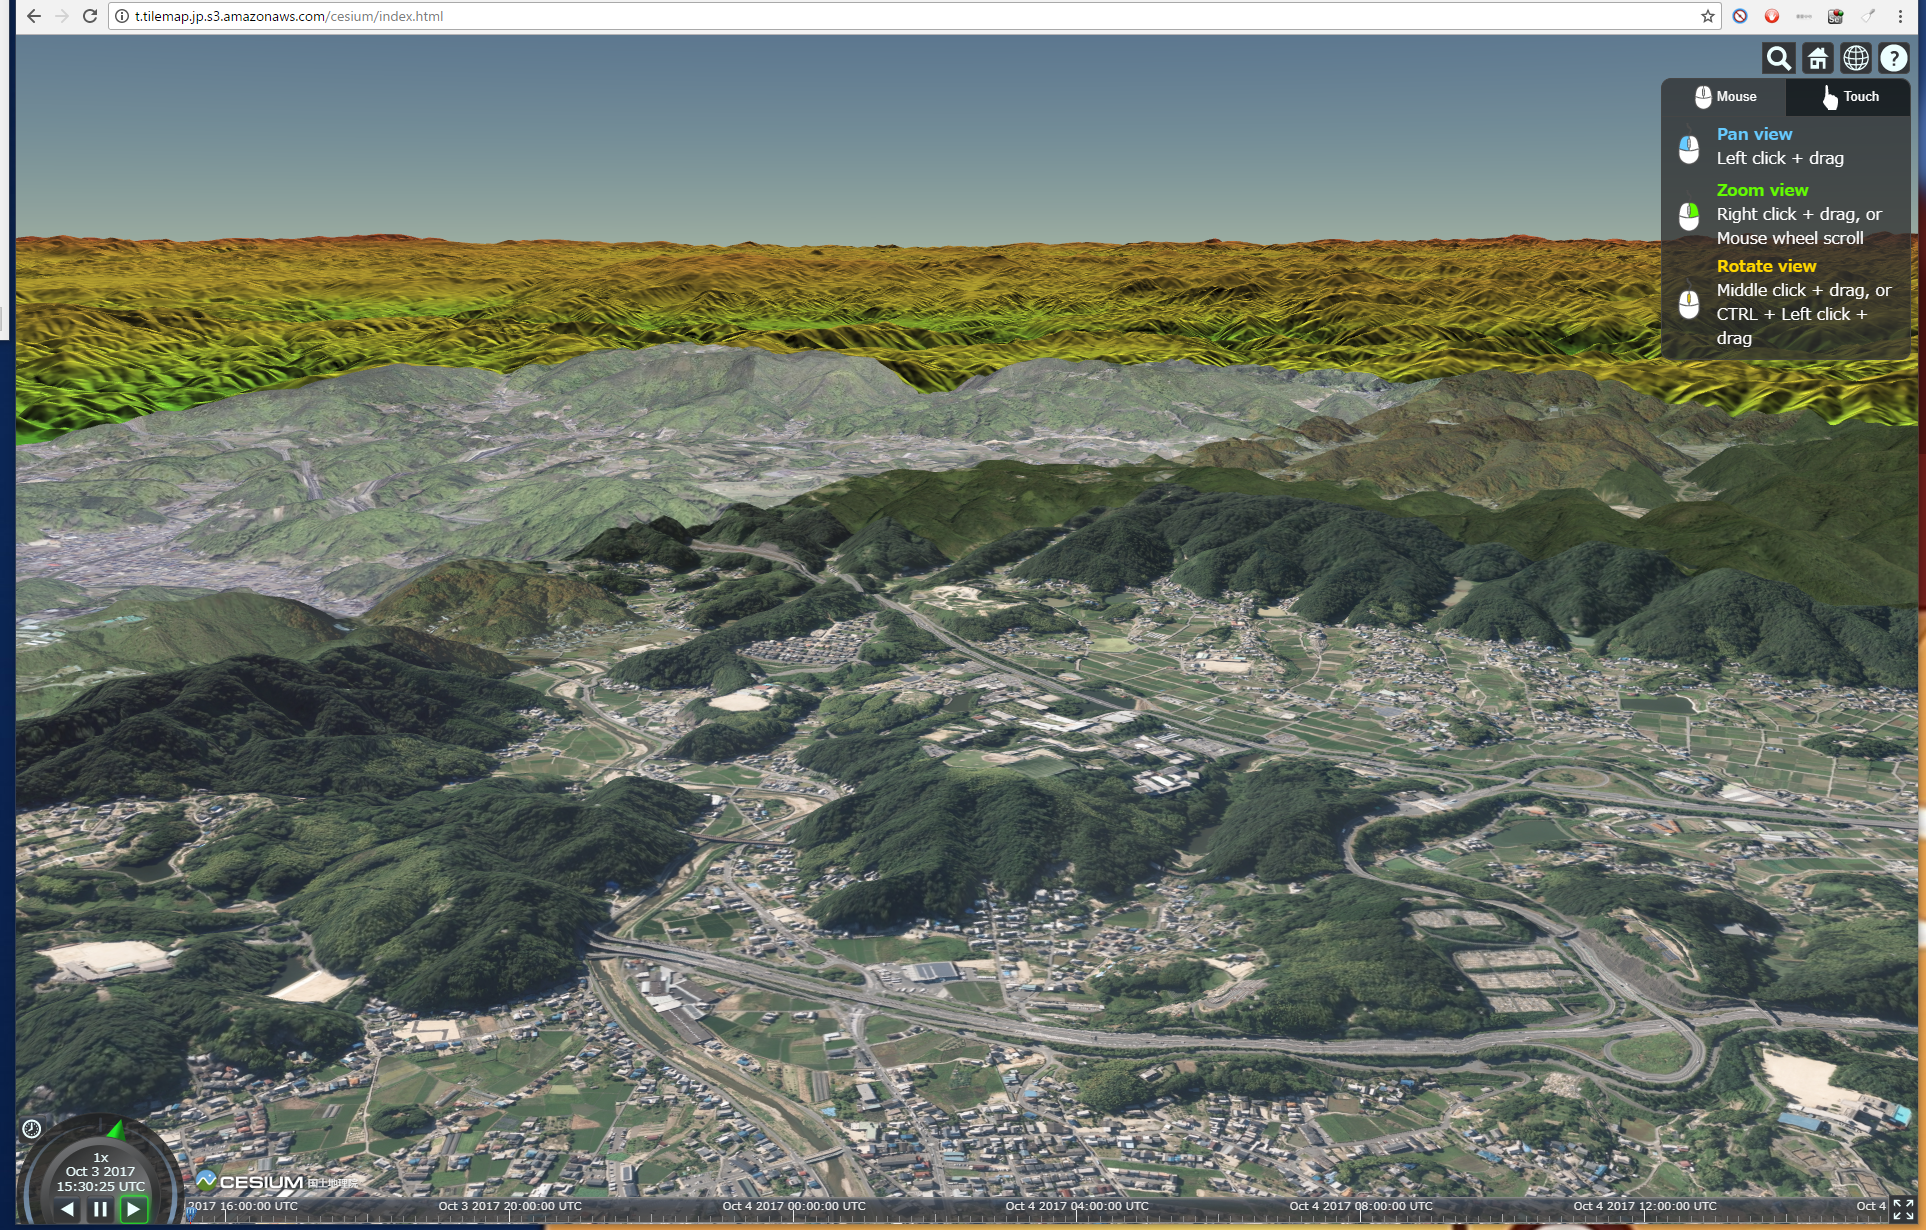The width and height of the screenshot is (1926, 1230).
Task: Click the timeline at Oct 3 20:00:00 UTC
Action: pyautogui.click(x=510, y=1207)
